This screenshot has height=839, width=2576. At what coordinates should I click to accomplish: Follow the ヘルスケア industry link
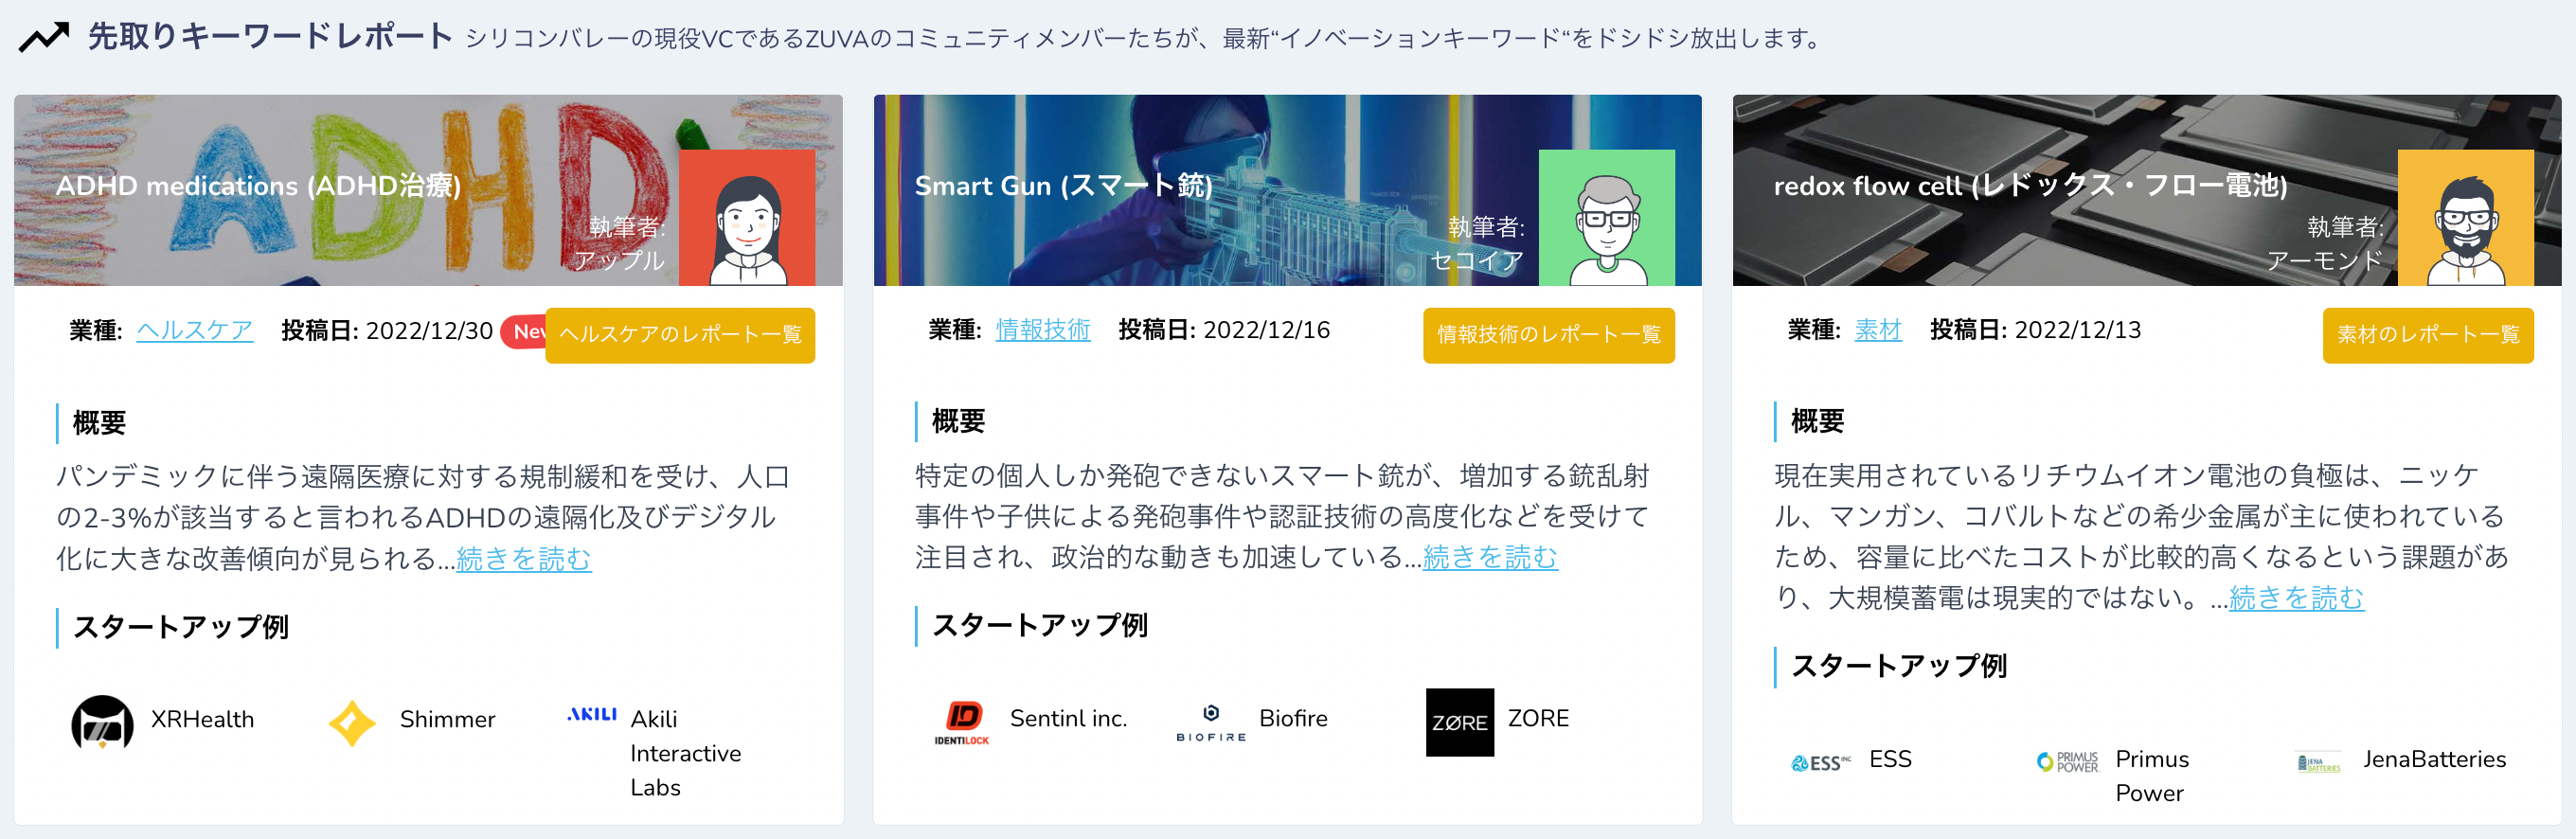pos(194,331)
